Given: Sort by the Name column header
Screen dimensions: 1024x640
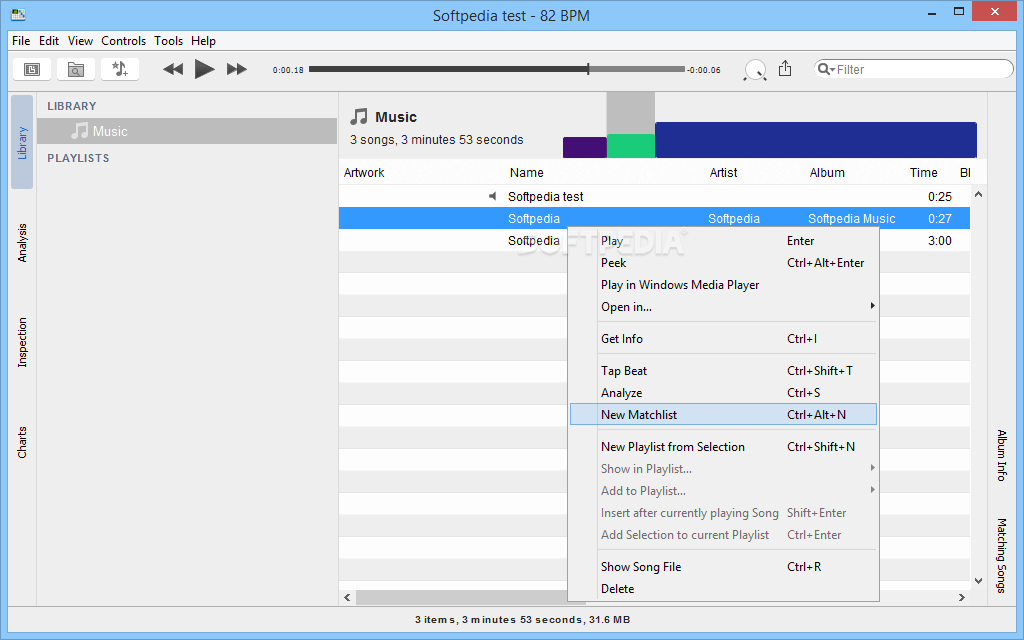Looking at the screenshot, I should tap(526, 172).
